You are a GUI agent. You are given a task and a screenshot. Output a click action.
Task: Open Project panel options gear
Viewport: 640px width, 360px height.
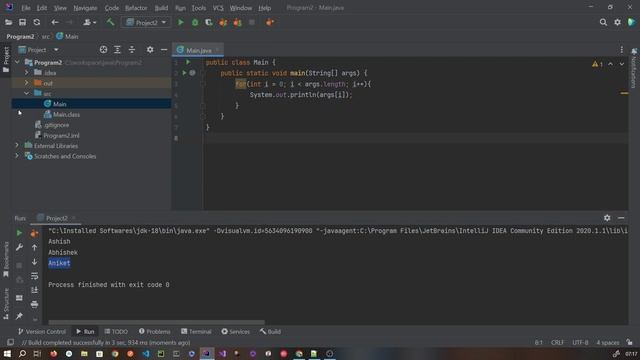point(150,49)
